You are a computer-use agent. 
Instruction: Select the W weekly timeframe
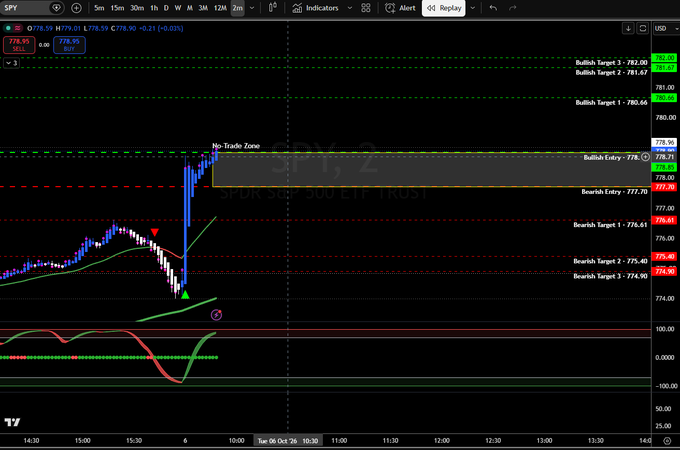coord(178,8)
